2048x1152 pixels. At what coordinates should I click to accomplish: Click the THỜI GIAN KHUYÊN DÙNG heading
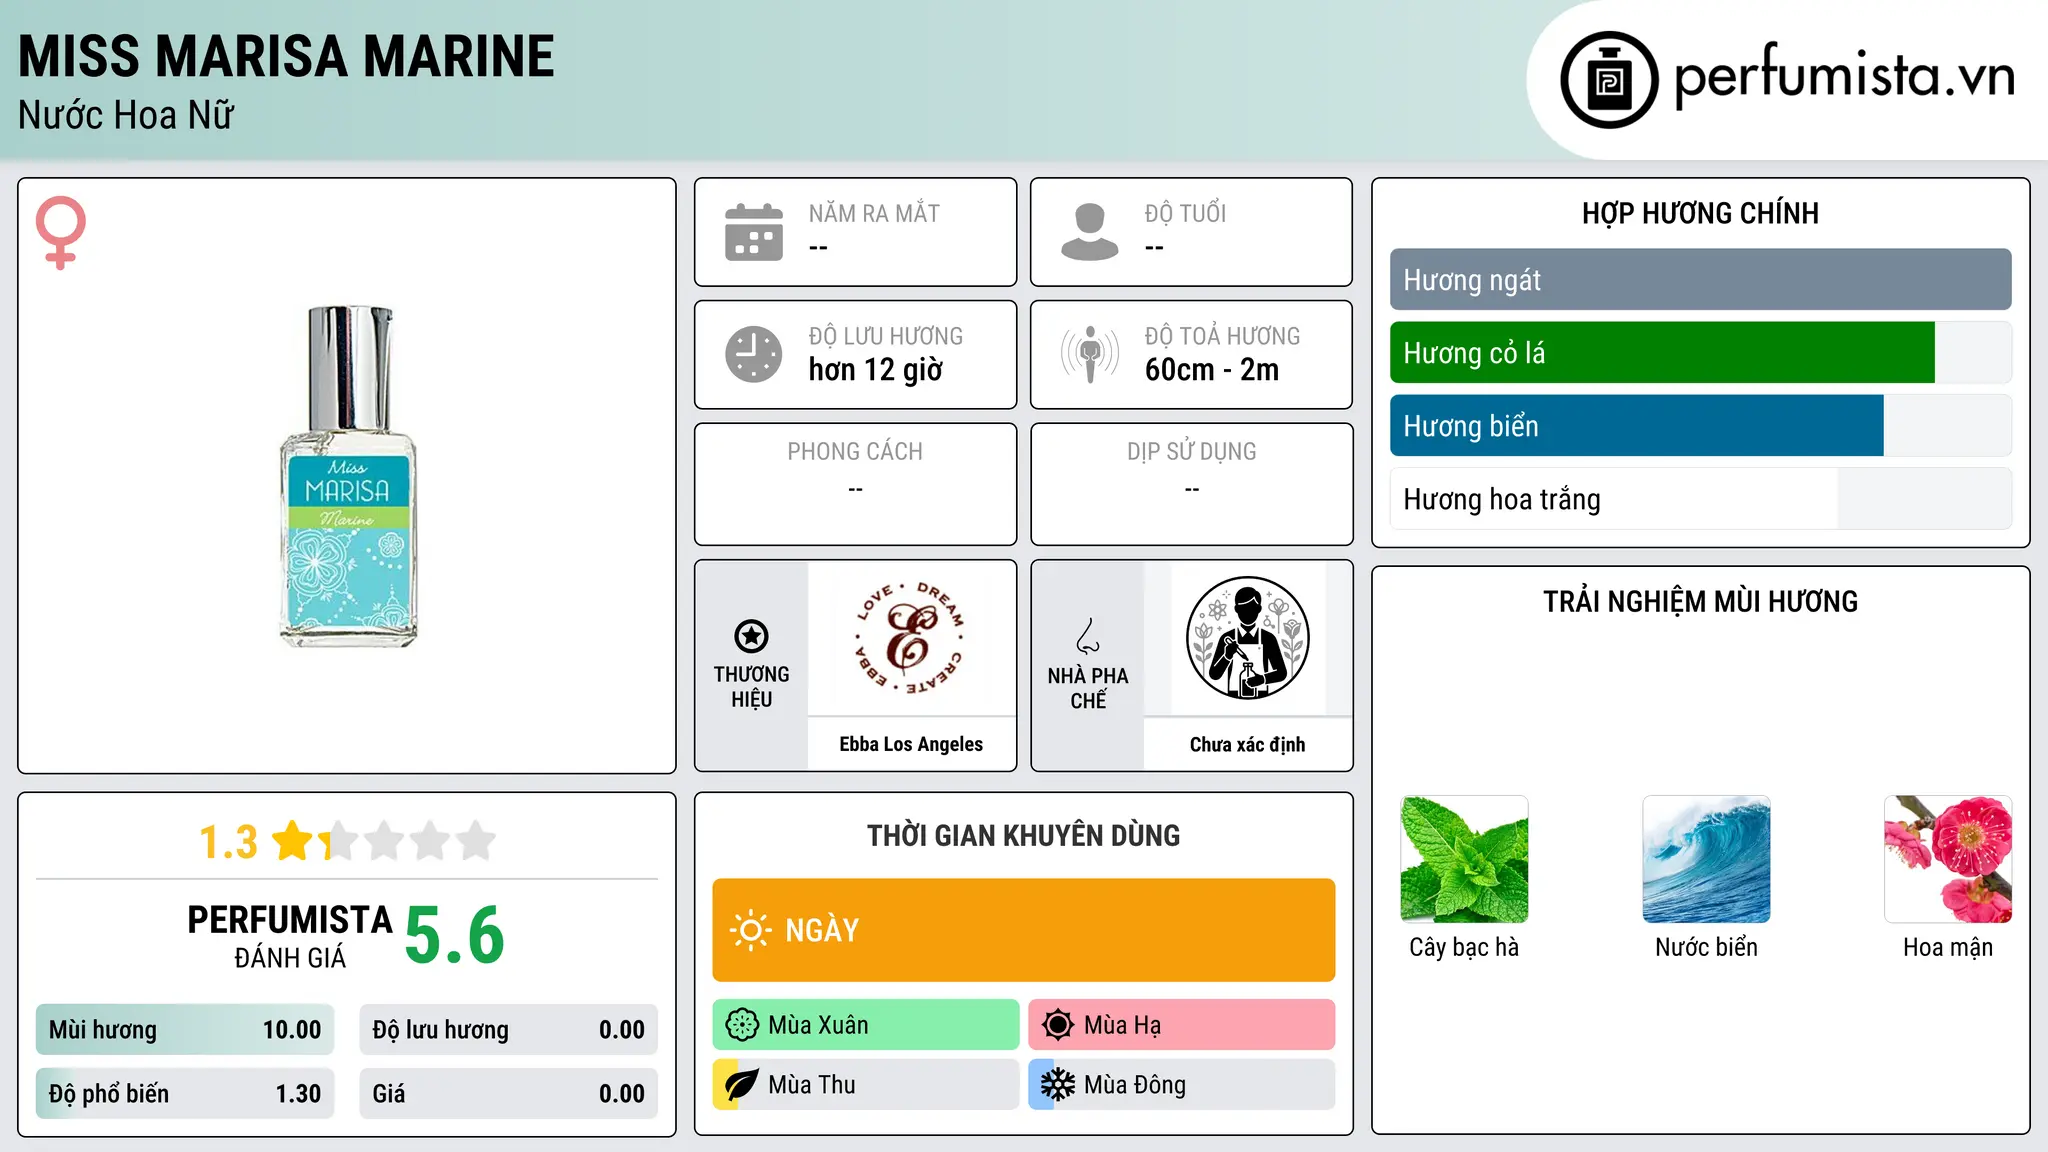pyautogui.click(x=1024, y=836)
